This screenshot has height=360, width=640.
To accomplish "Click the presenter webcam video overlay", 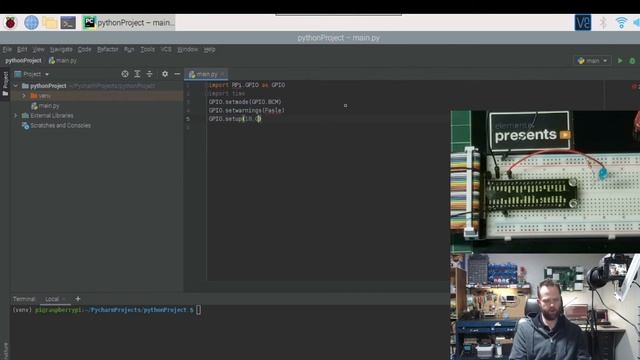I will 545,307.
